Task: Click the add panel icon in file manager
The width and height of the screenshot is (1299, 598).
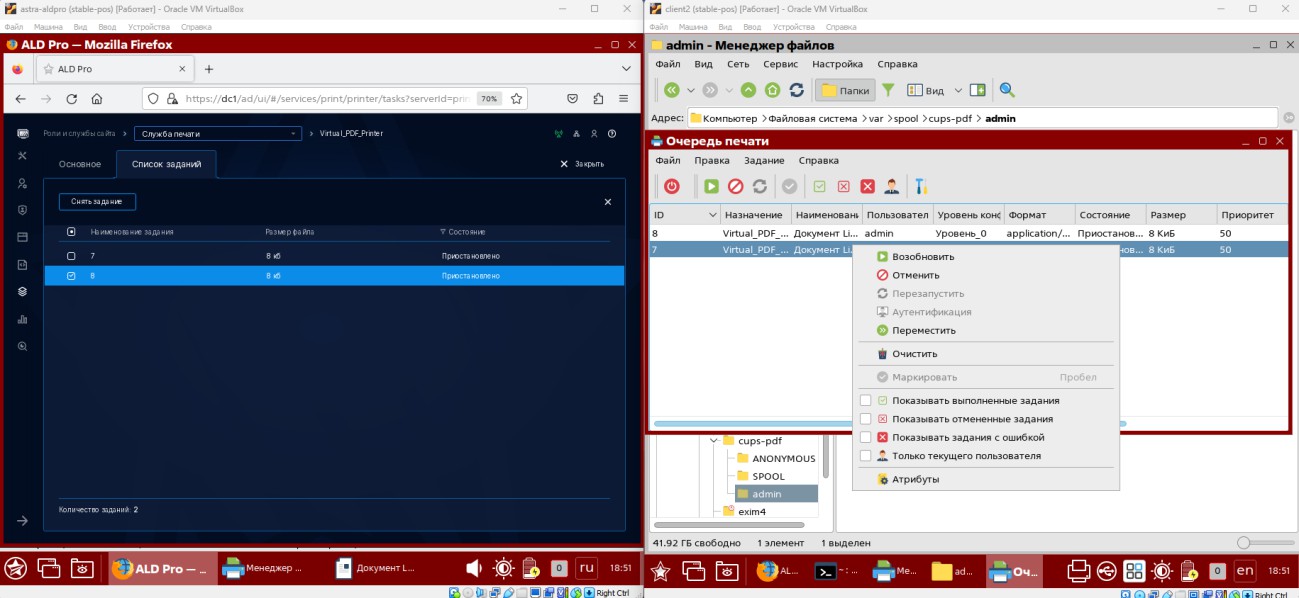Action: click(977, 90)
